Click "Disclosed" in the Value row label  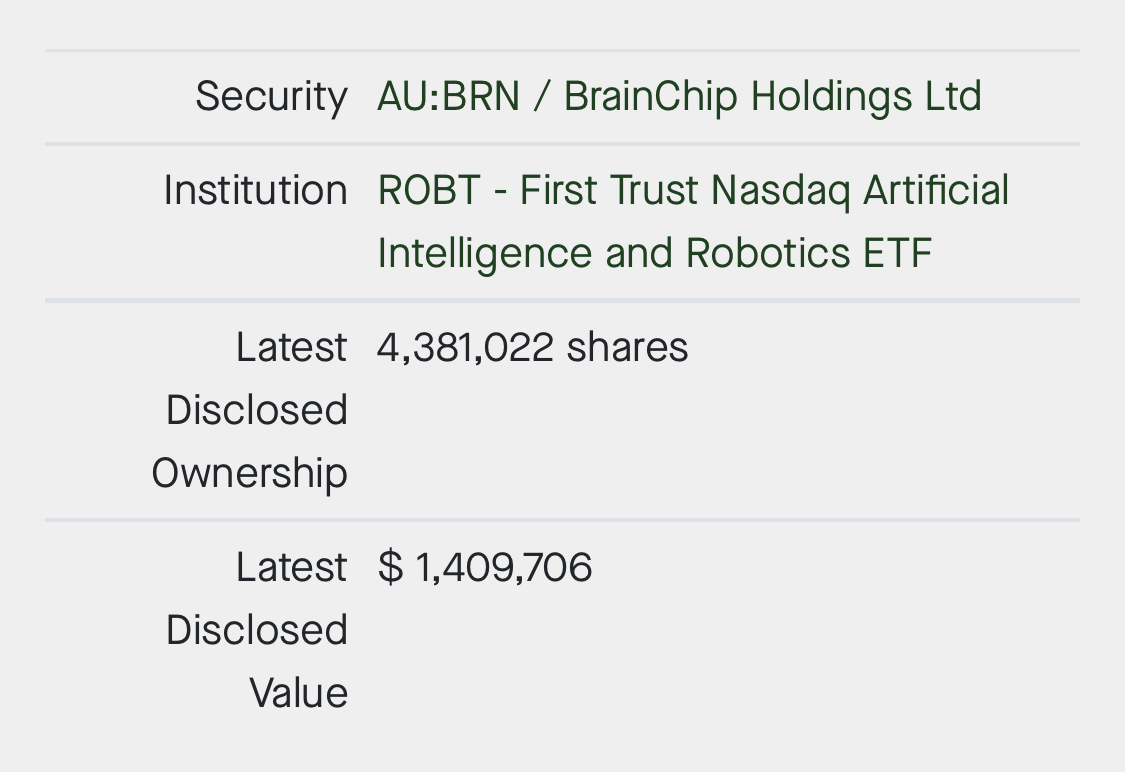click(256, 630)
